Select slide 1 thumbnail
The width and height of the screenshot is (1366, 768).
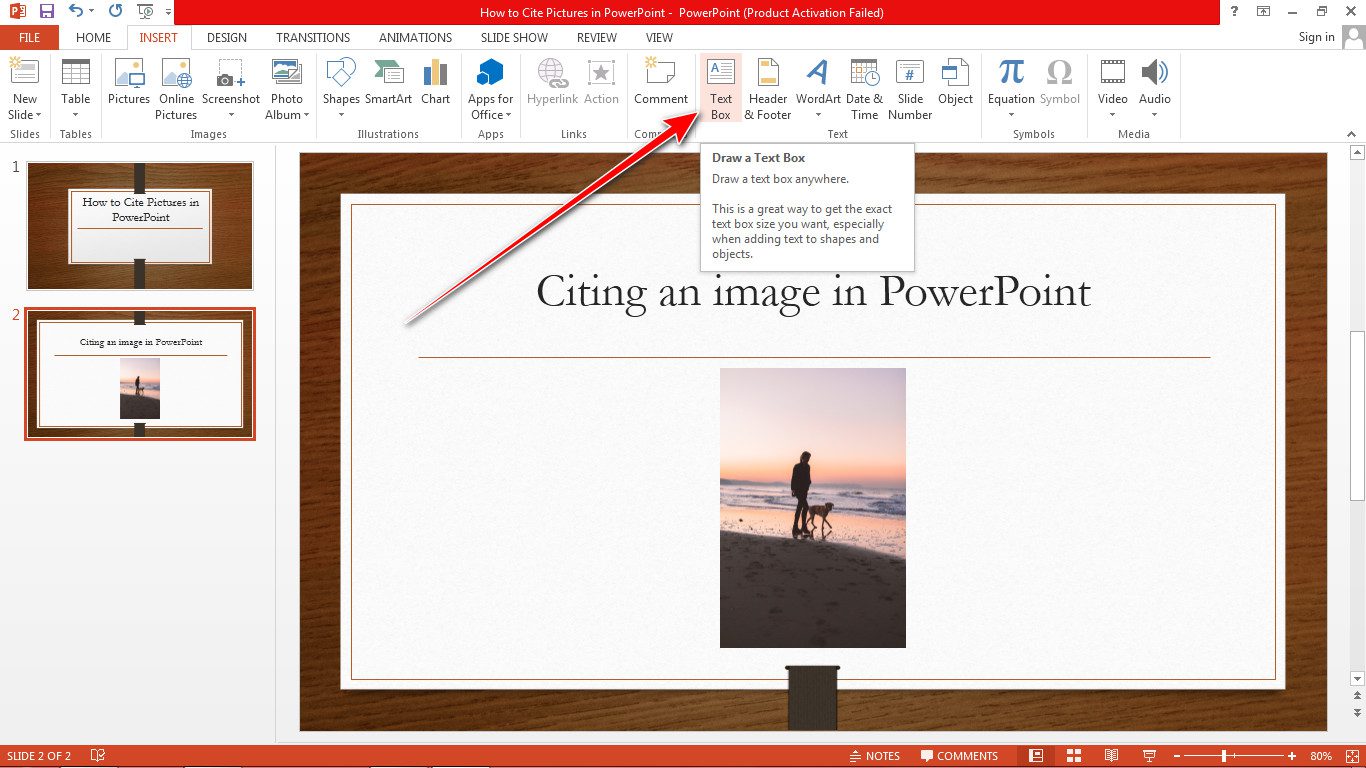(140, 224)
